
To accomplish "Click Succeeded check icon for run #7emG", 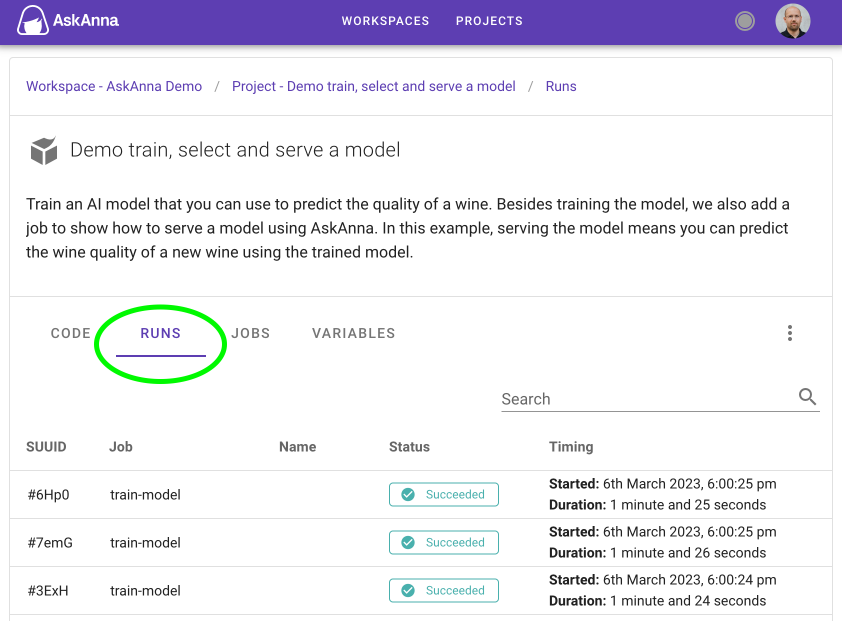I will (408, 543).
